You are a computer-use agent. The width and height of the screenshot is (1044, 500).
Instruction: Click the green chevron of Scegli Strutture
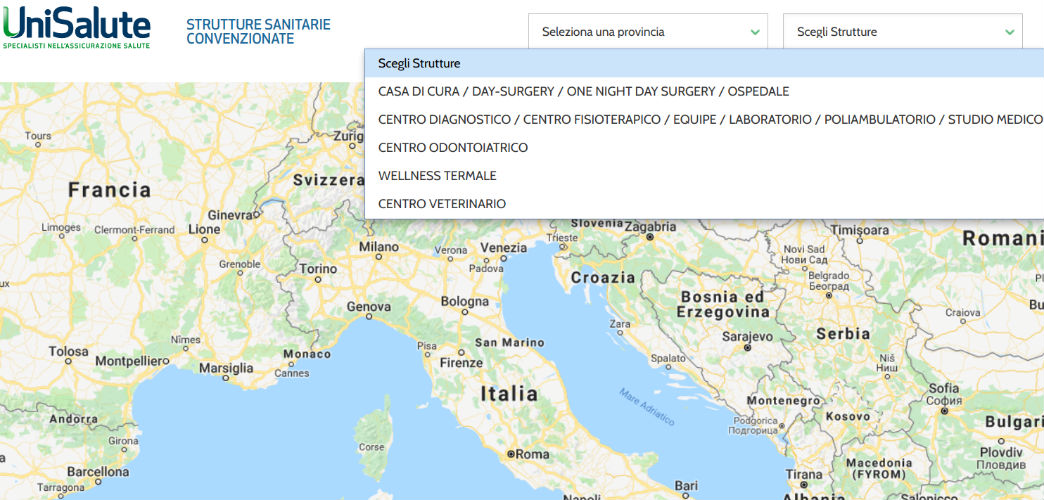coord(1010,32)
